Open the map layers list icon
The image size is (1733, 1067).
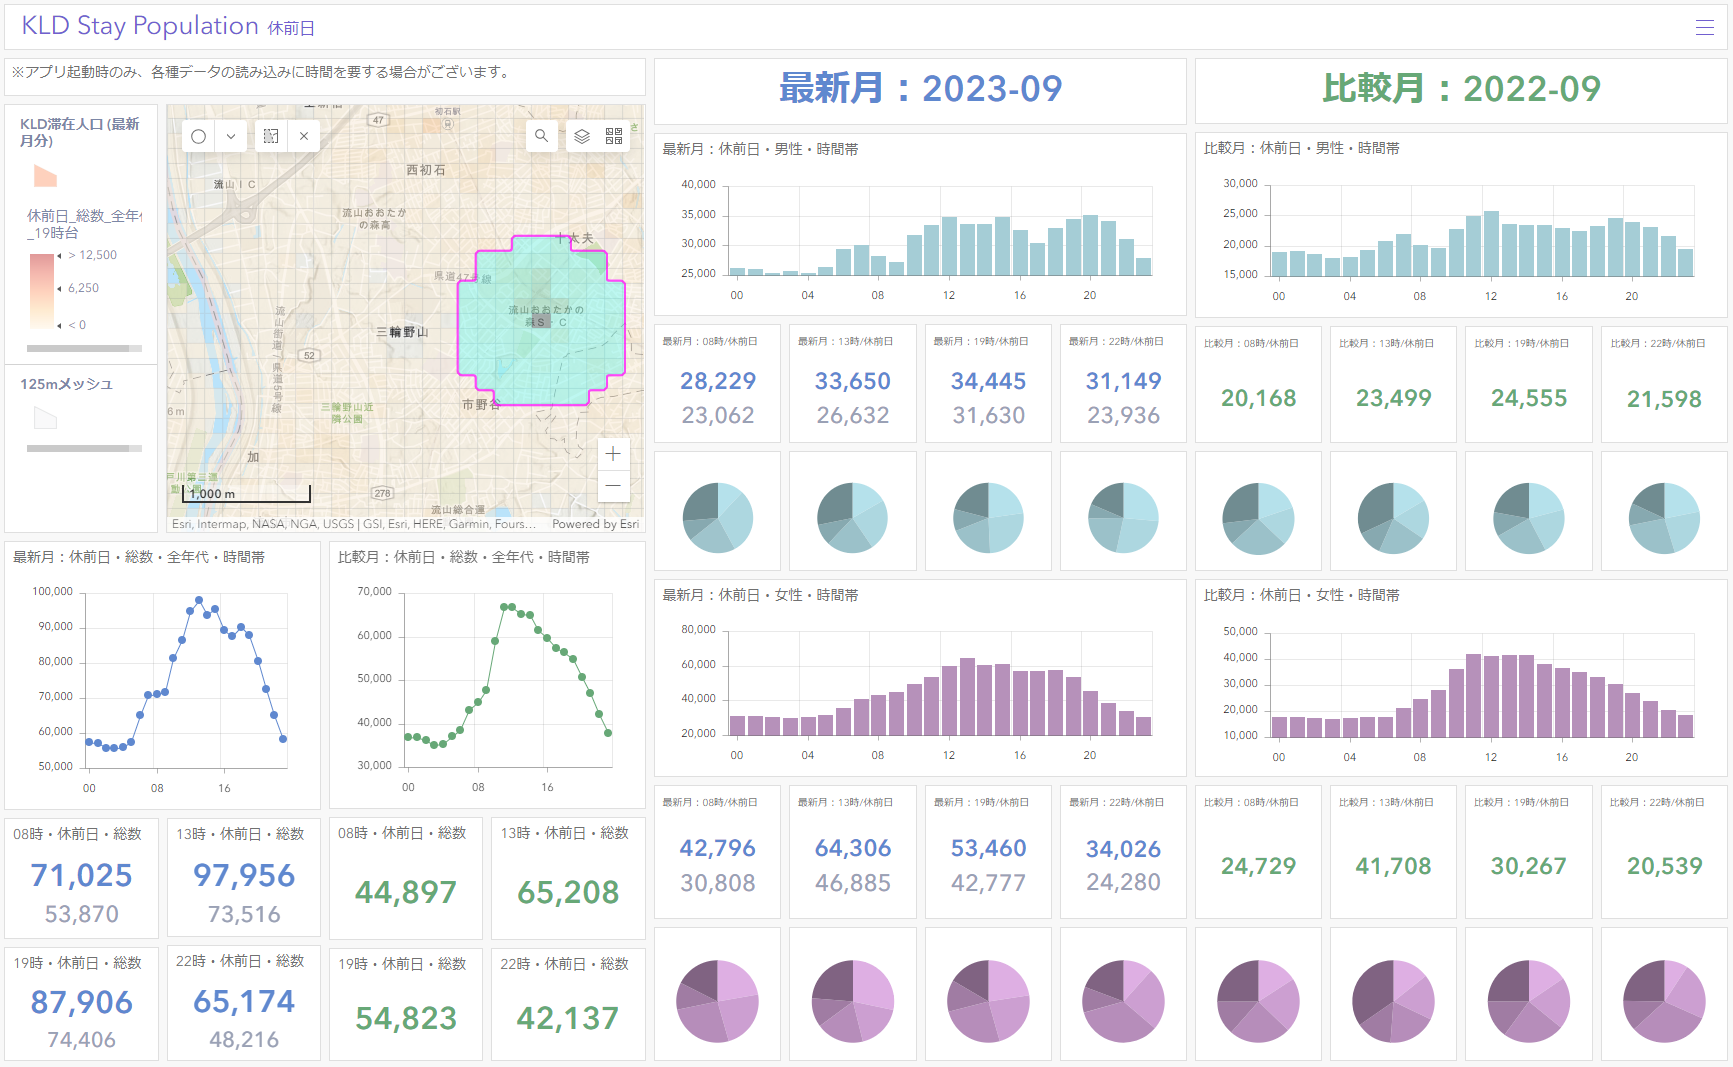tap(582, 136)
